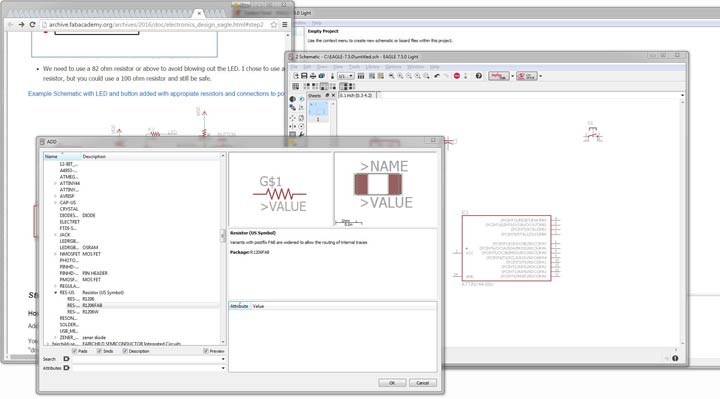The height and width of the screenshot is (399, 720).
Task: Open the Draw menu in EAGLE schematic
Action: [322, 67]
